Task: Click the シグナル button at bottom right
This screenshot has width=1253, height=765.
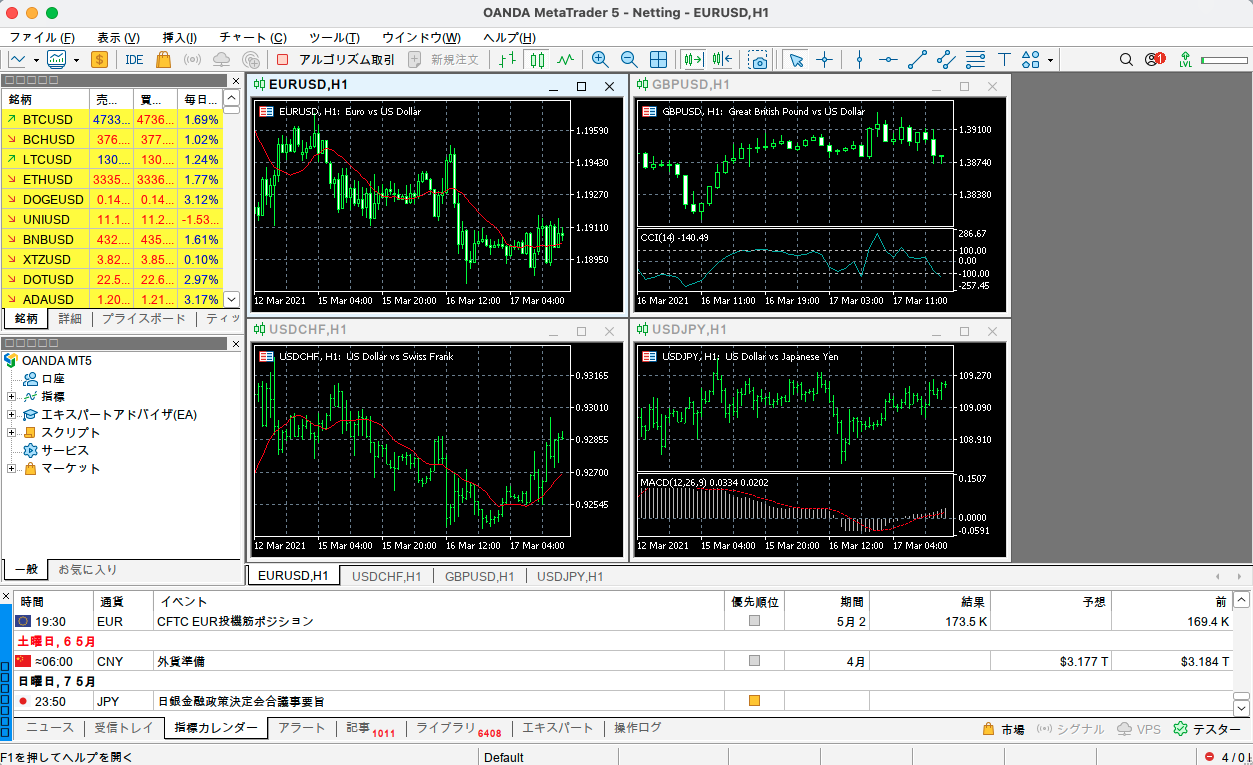Action: (1071, 729)
